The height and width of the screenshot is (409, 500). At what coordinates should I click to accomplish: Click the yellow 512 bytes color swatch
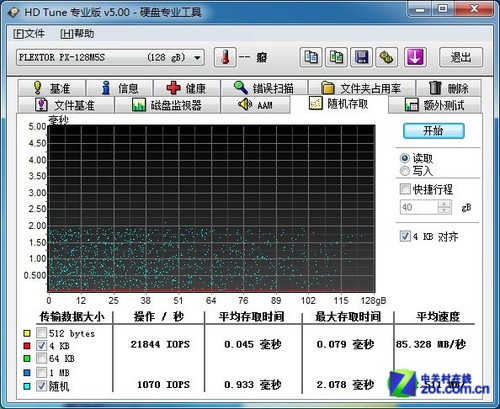tap(27, 333)
